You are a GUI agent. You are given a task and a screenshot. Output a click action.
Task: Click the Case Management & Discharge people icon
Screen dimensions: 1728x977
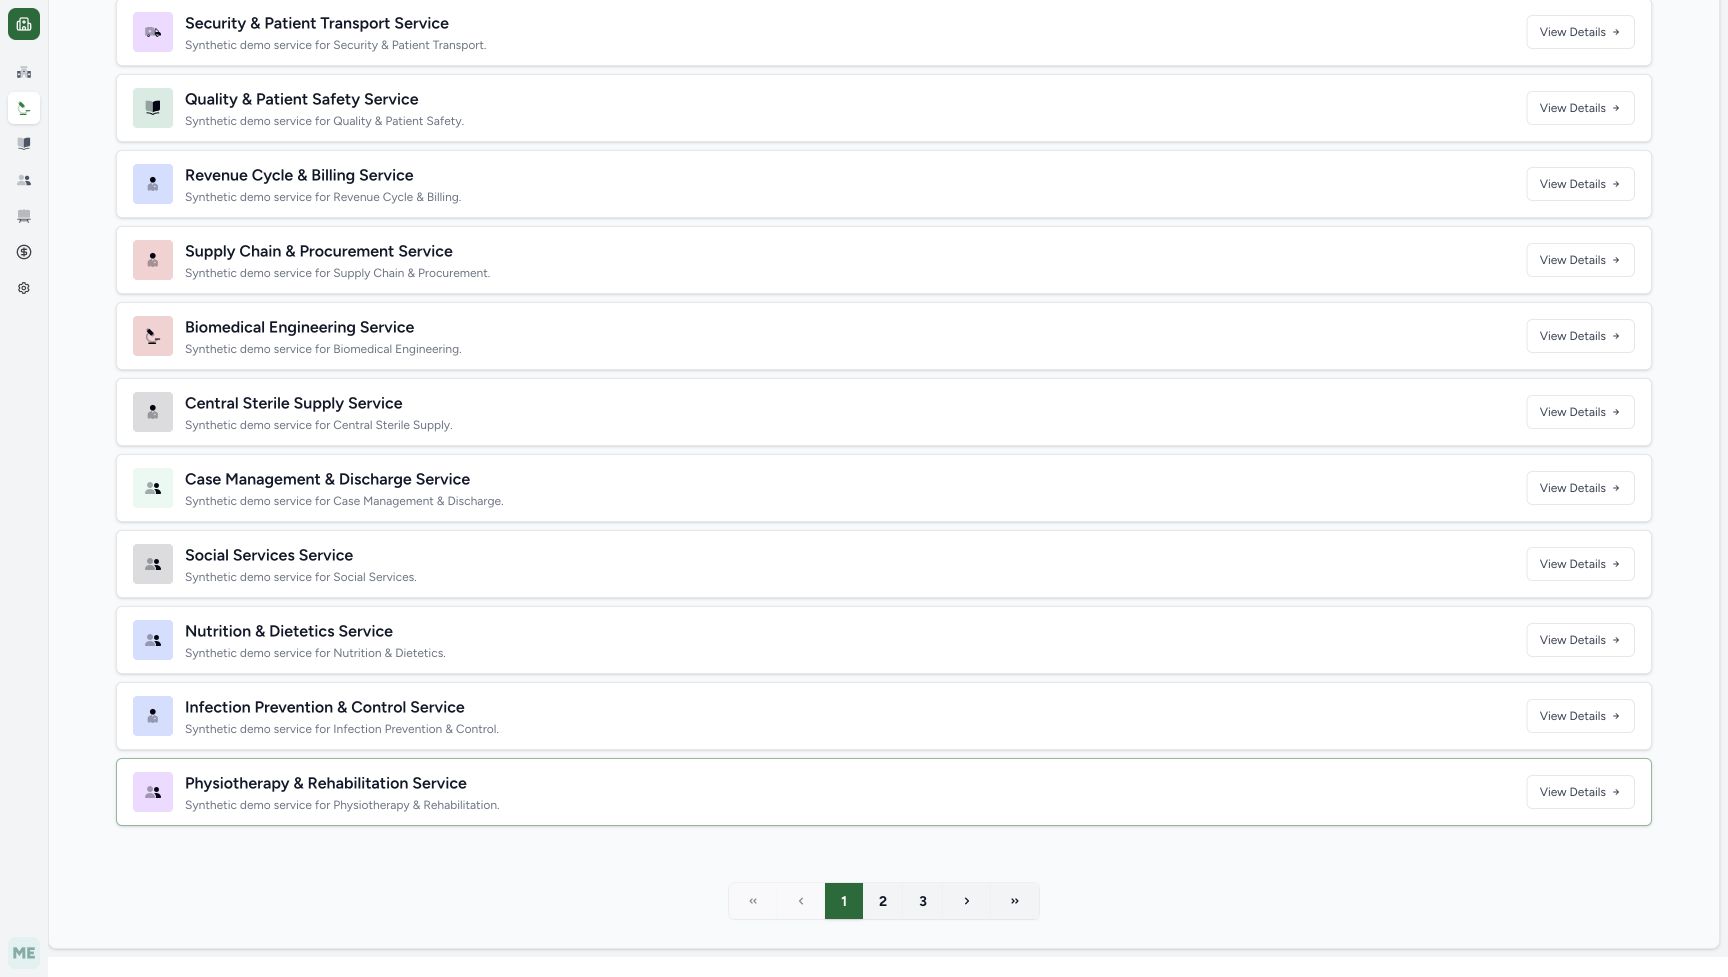[x=153, y=488]
